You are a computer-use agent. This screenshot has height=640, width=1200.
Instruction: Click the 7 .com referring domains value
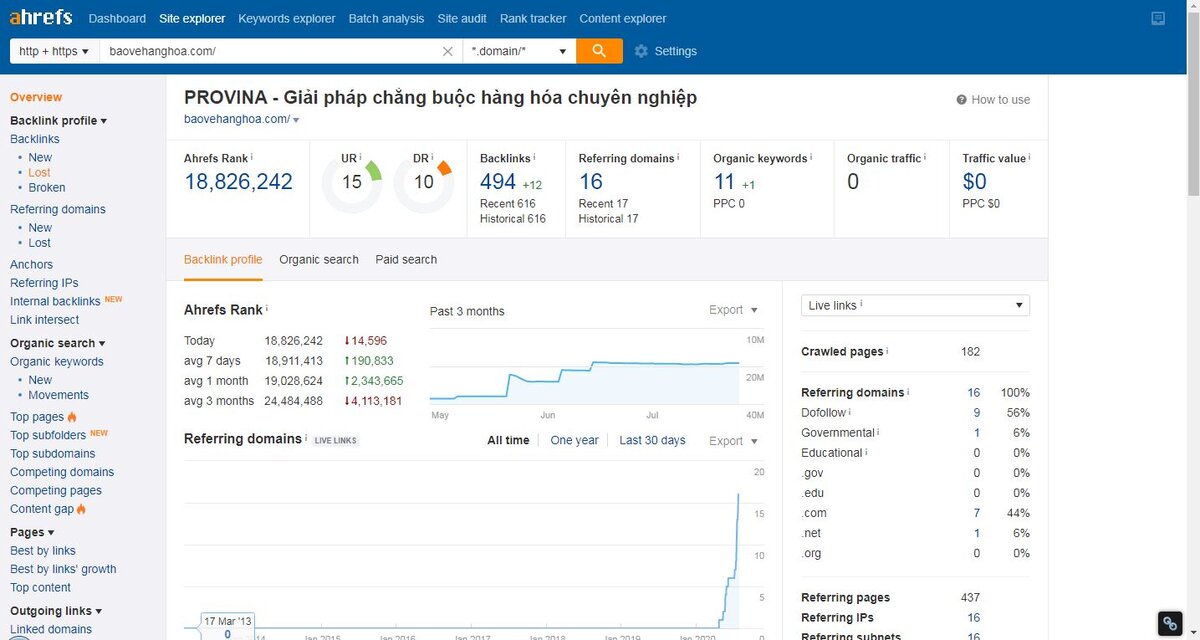(x=976, y=512)
